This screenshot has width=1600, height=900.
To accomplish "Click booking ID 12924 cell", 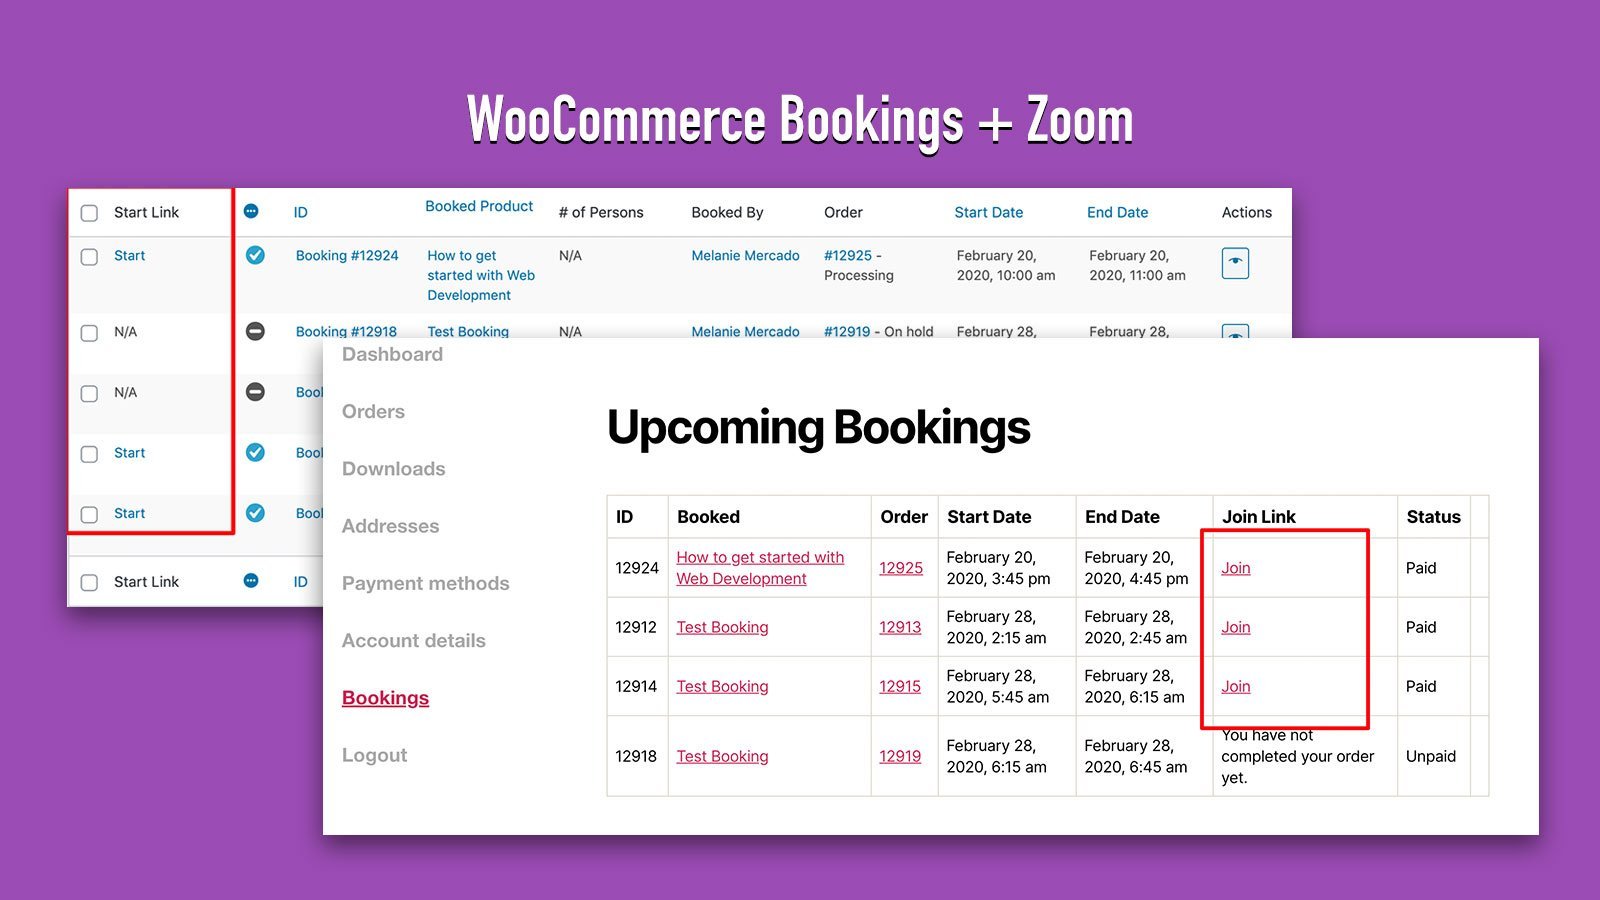I will (637, 568).
